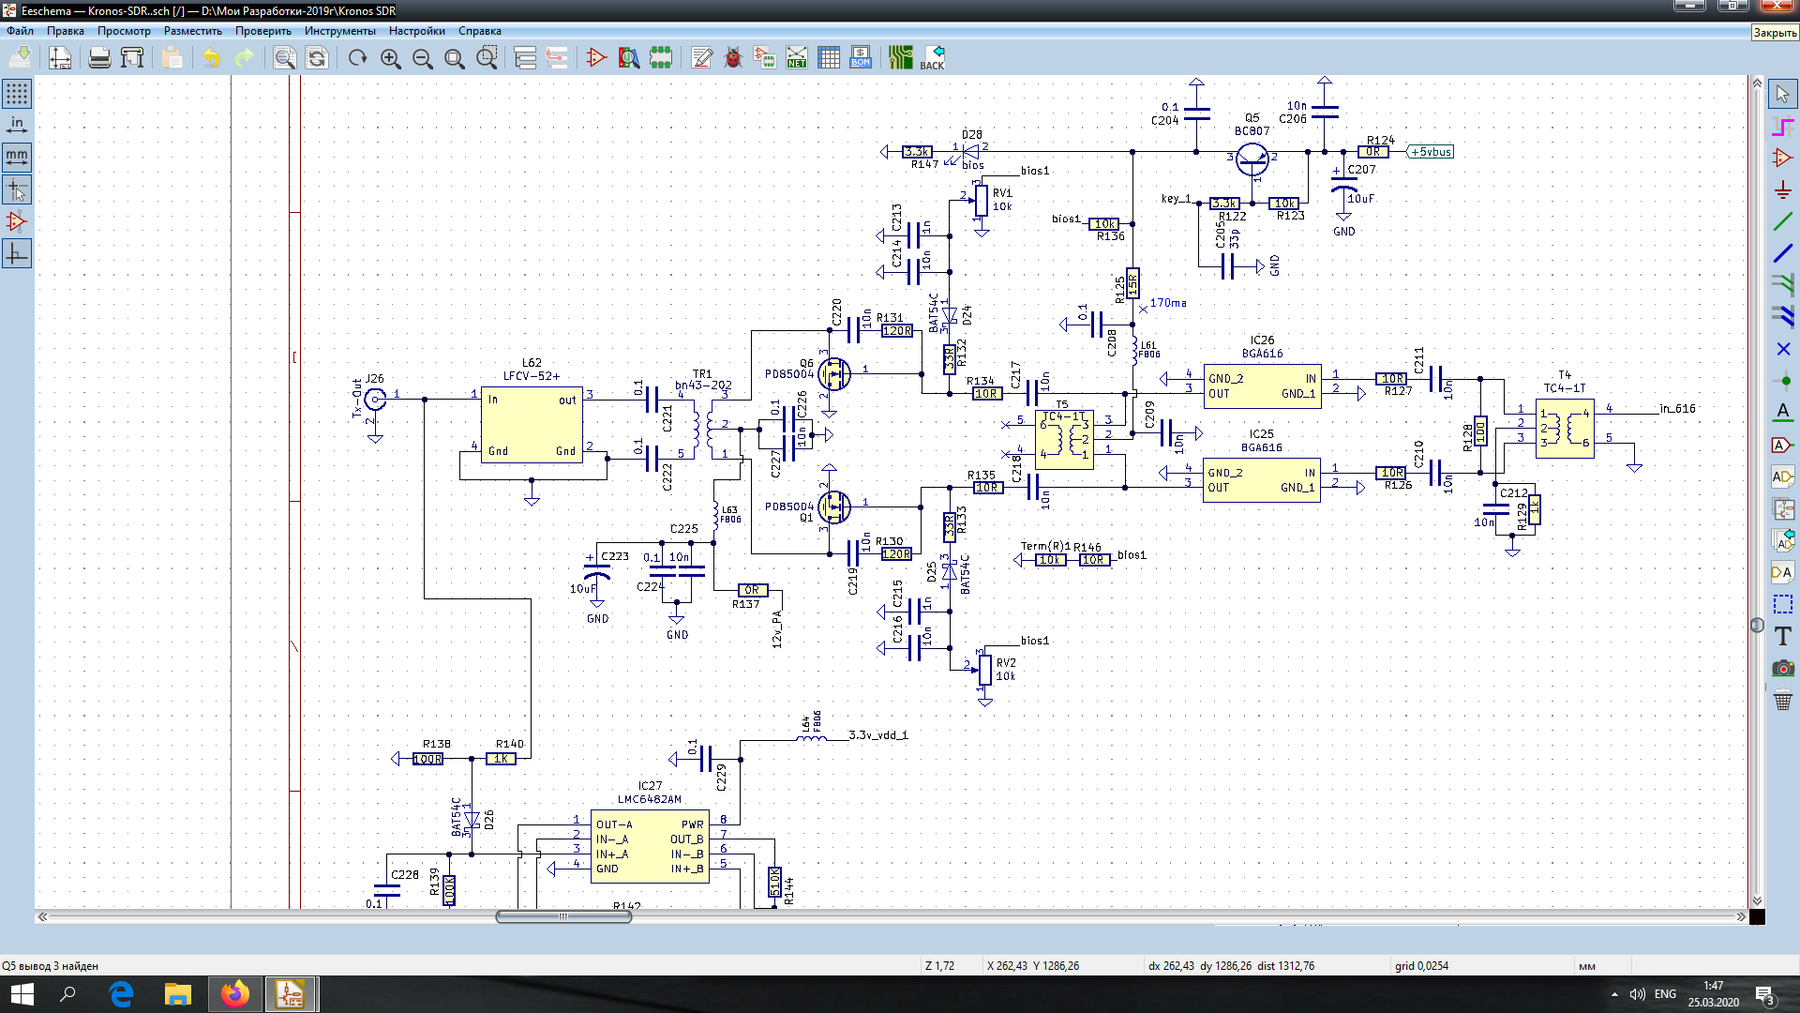
Task: Run electrical rules check ladybug icon
Action: coord(733,58)
